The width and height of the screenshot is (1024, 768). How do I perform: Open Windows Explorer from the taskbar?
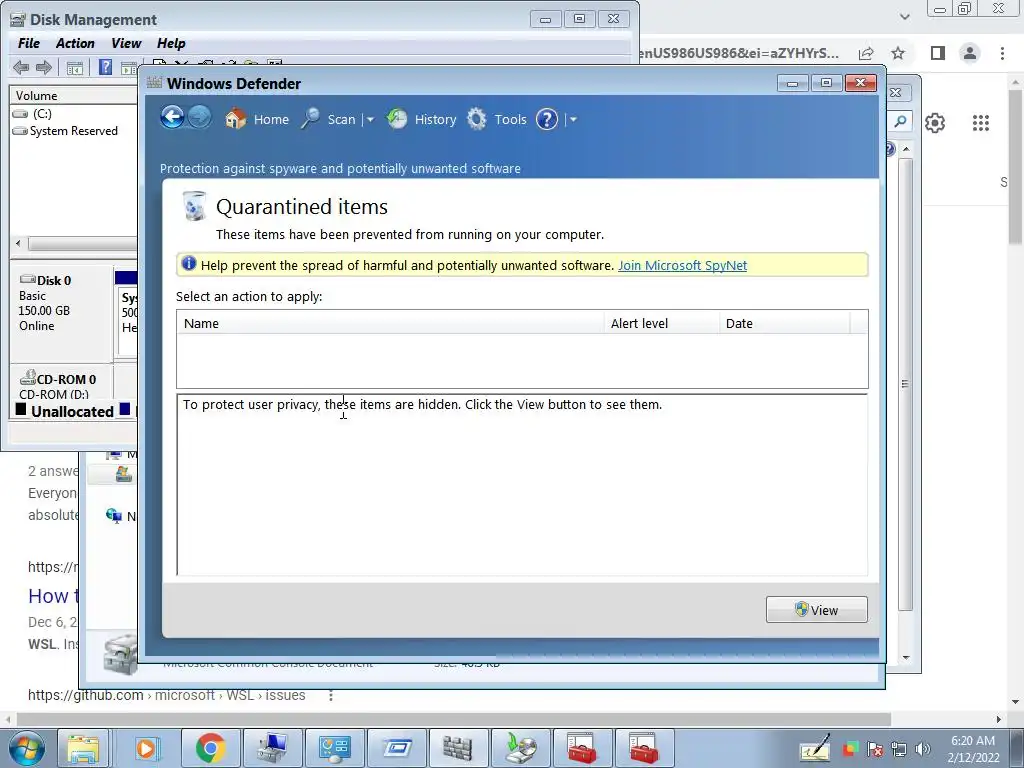pyautogui.click(x=83, y=749)
